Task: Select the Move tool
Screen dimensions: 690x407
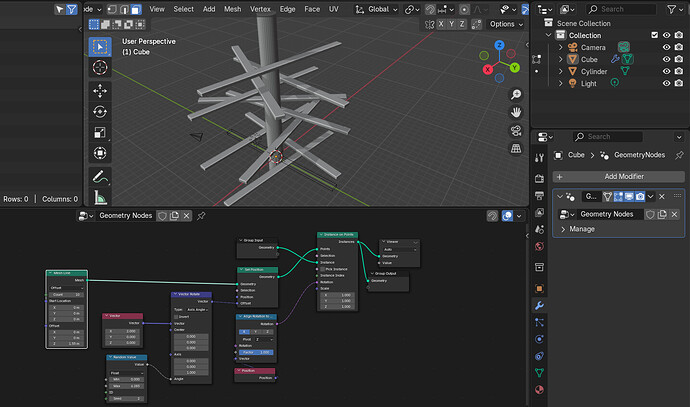Action: pyautogui.click(x=100, y=91)
